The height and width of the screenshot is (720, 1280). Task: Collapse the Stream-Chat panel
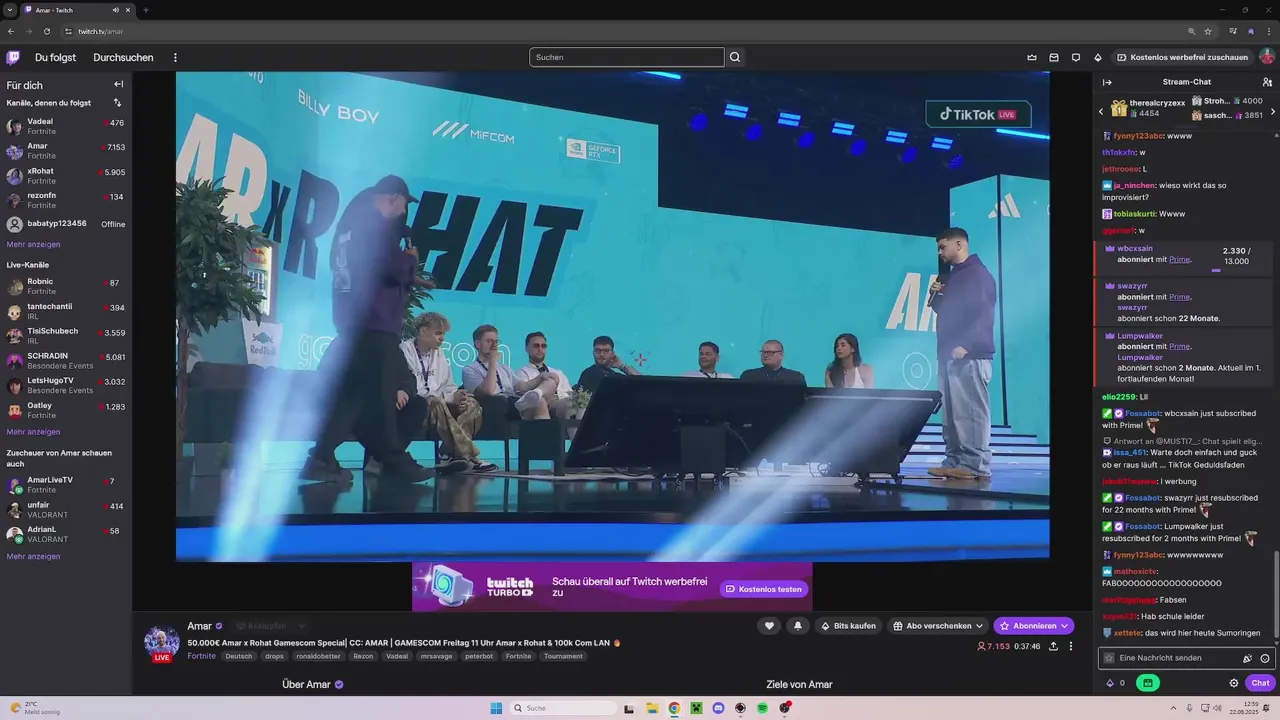[x=1107, y=82]
